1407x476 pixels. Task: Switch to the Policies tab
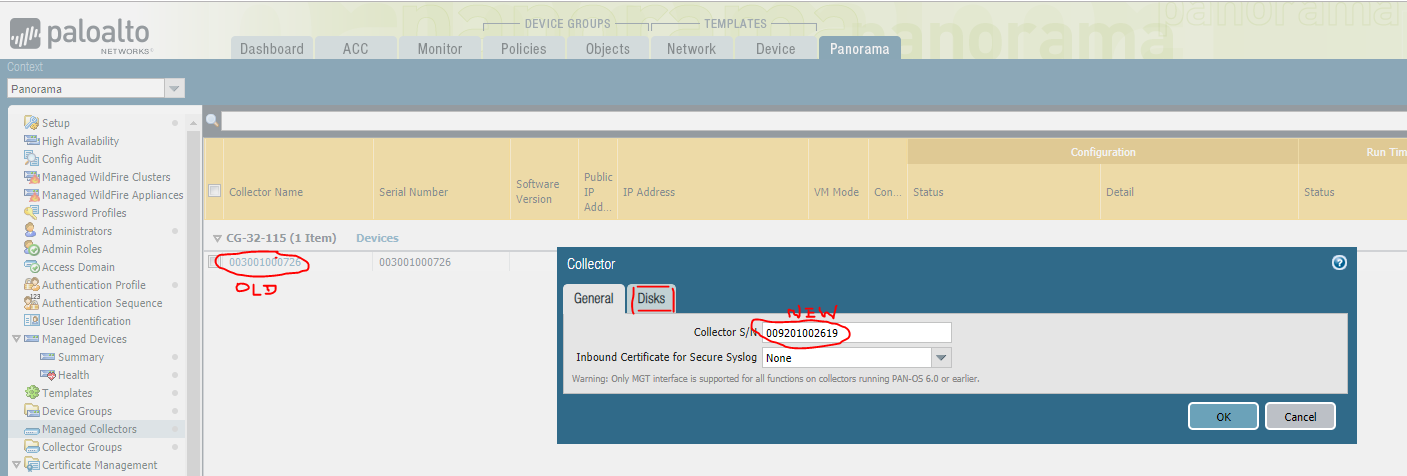click(524, 48)
